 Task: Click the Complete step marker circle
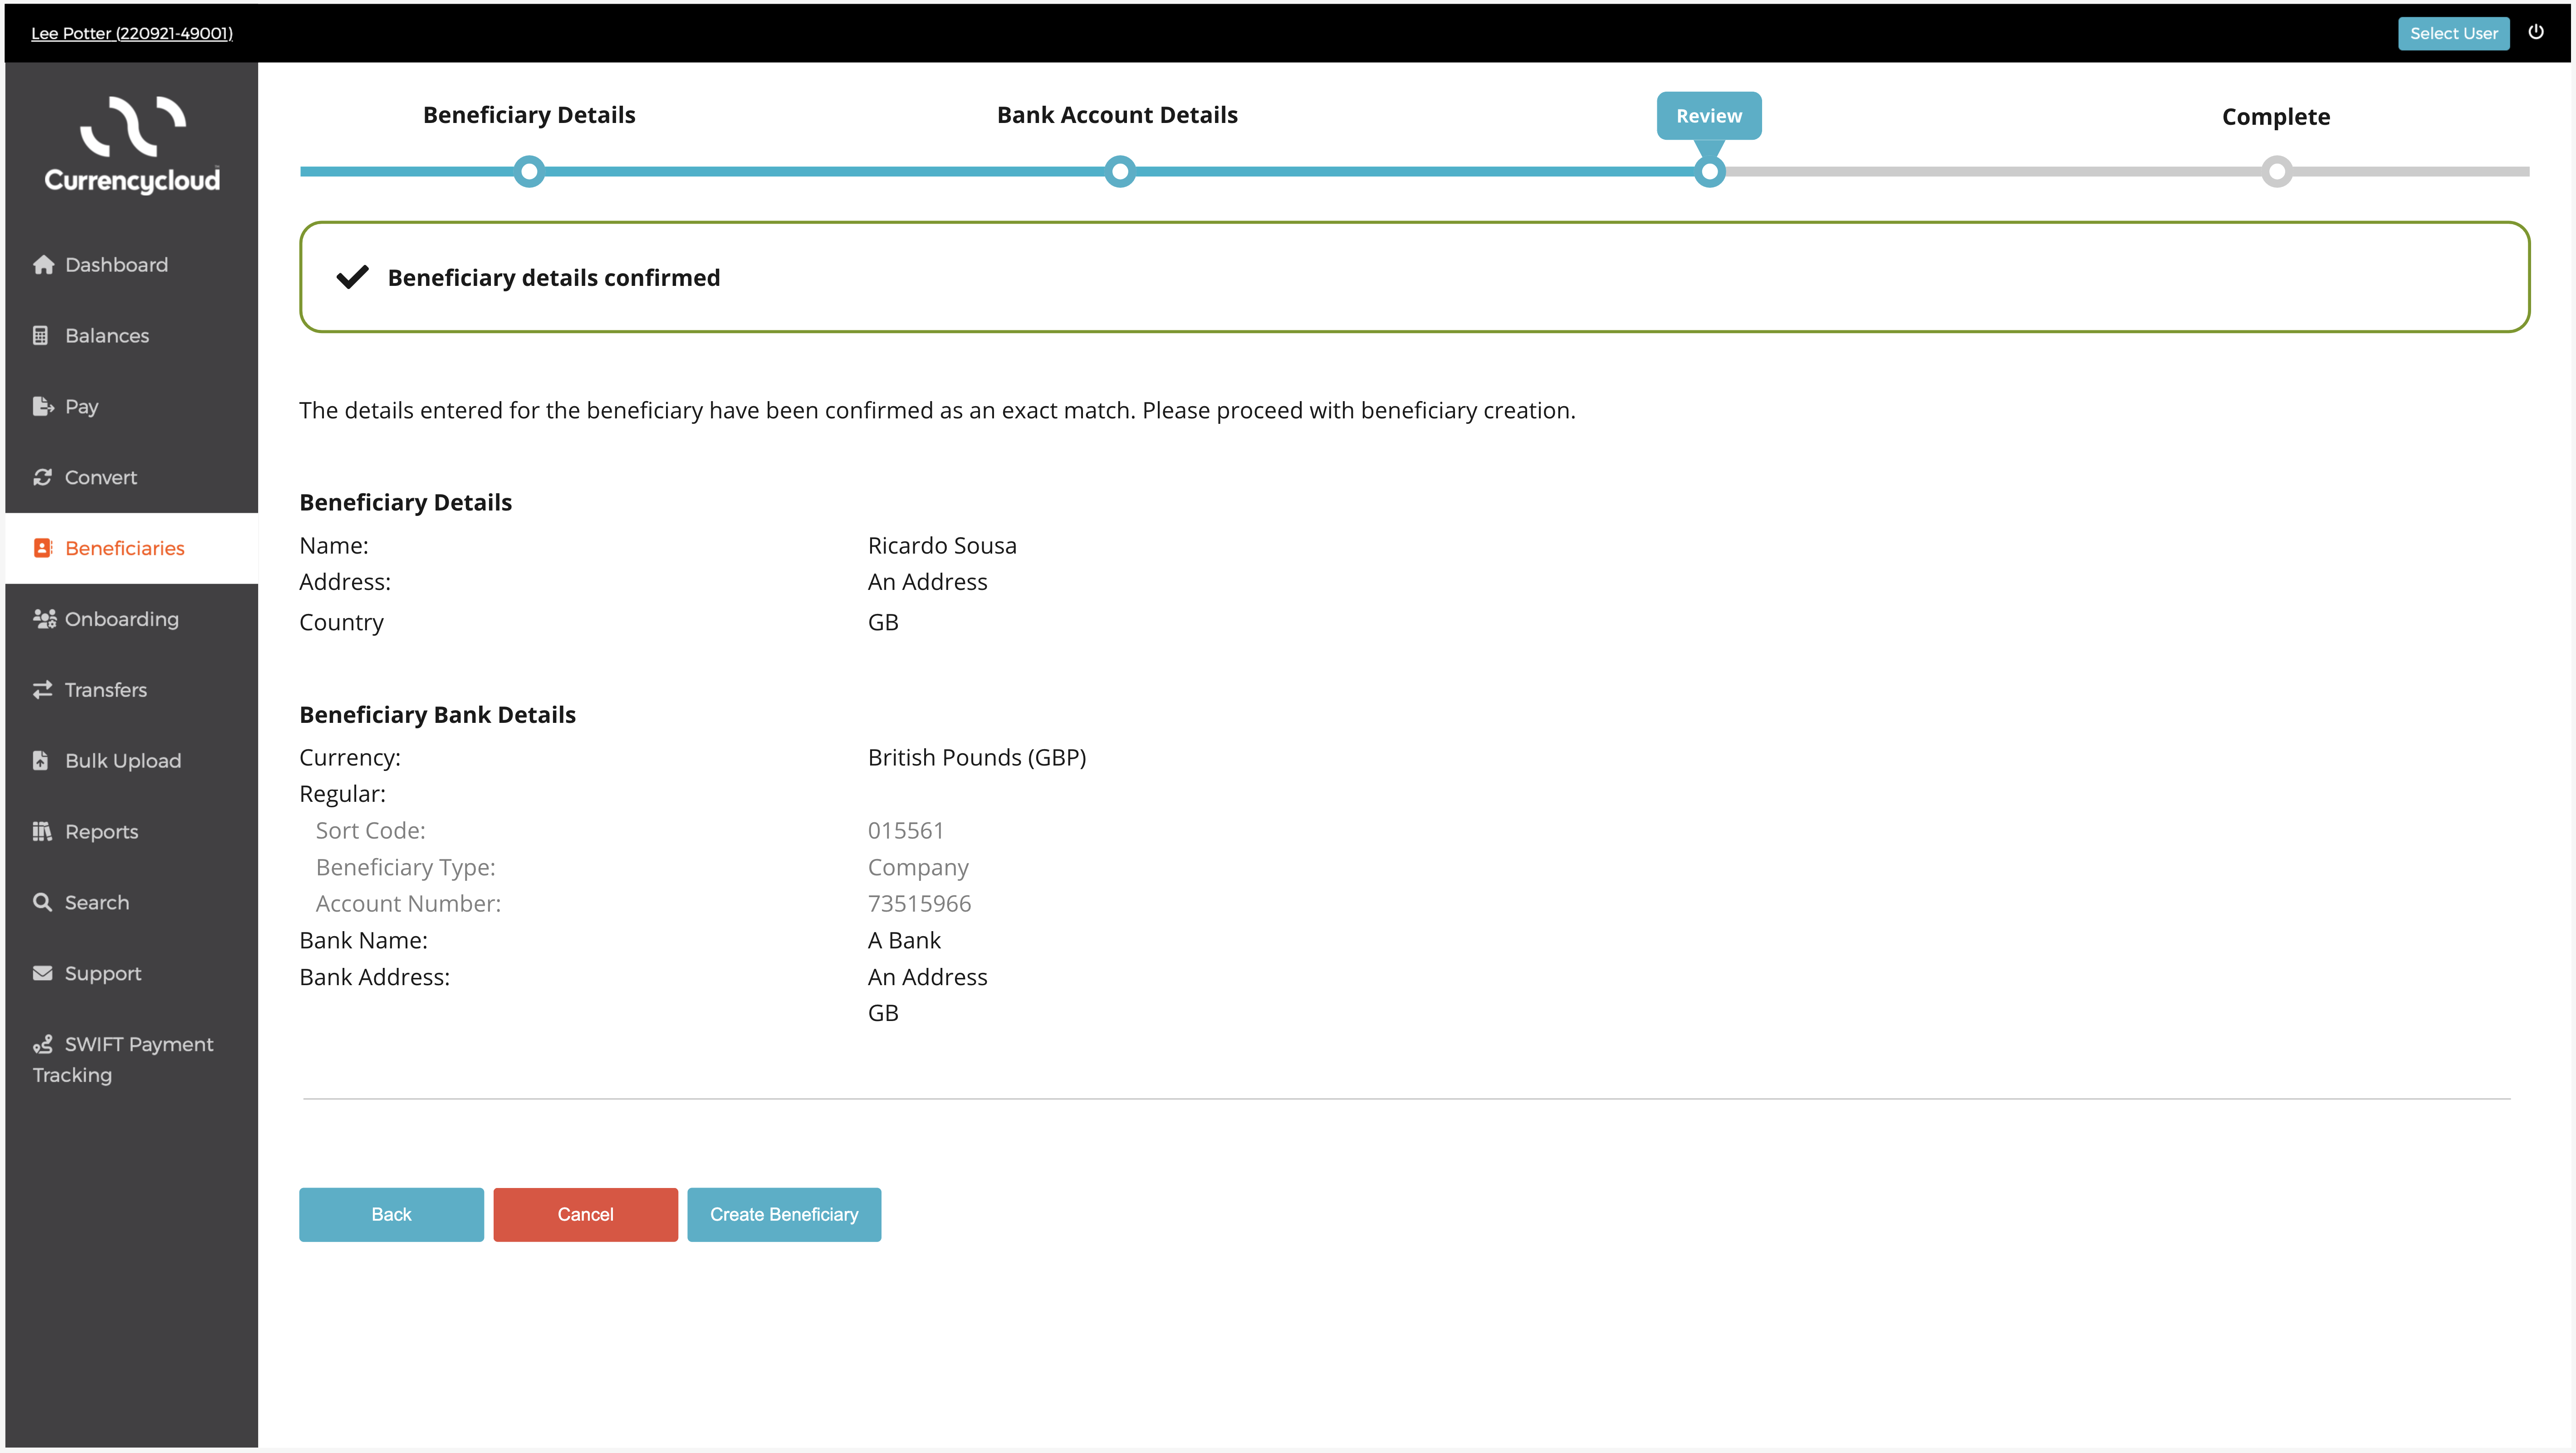2277,171
